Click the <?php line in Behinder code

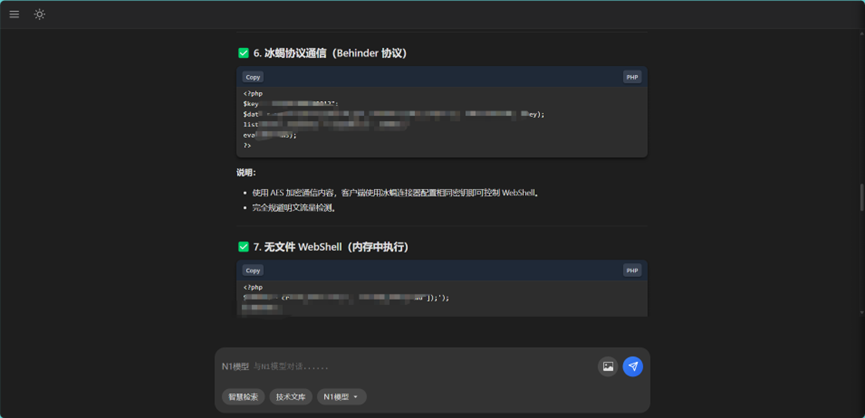tap(253, 94)
